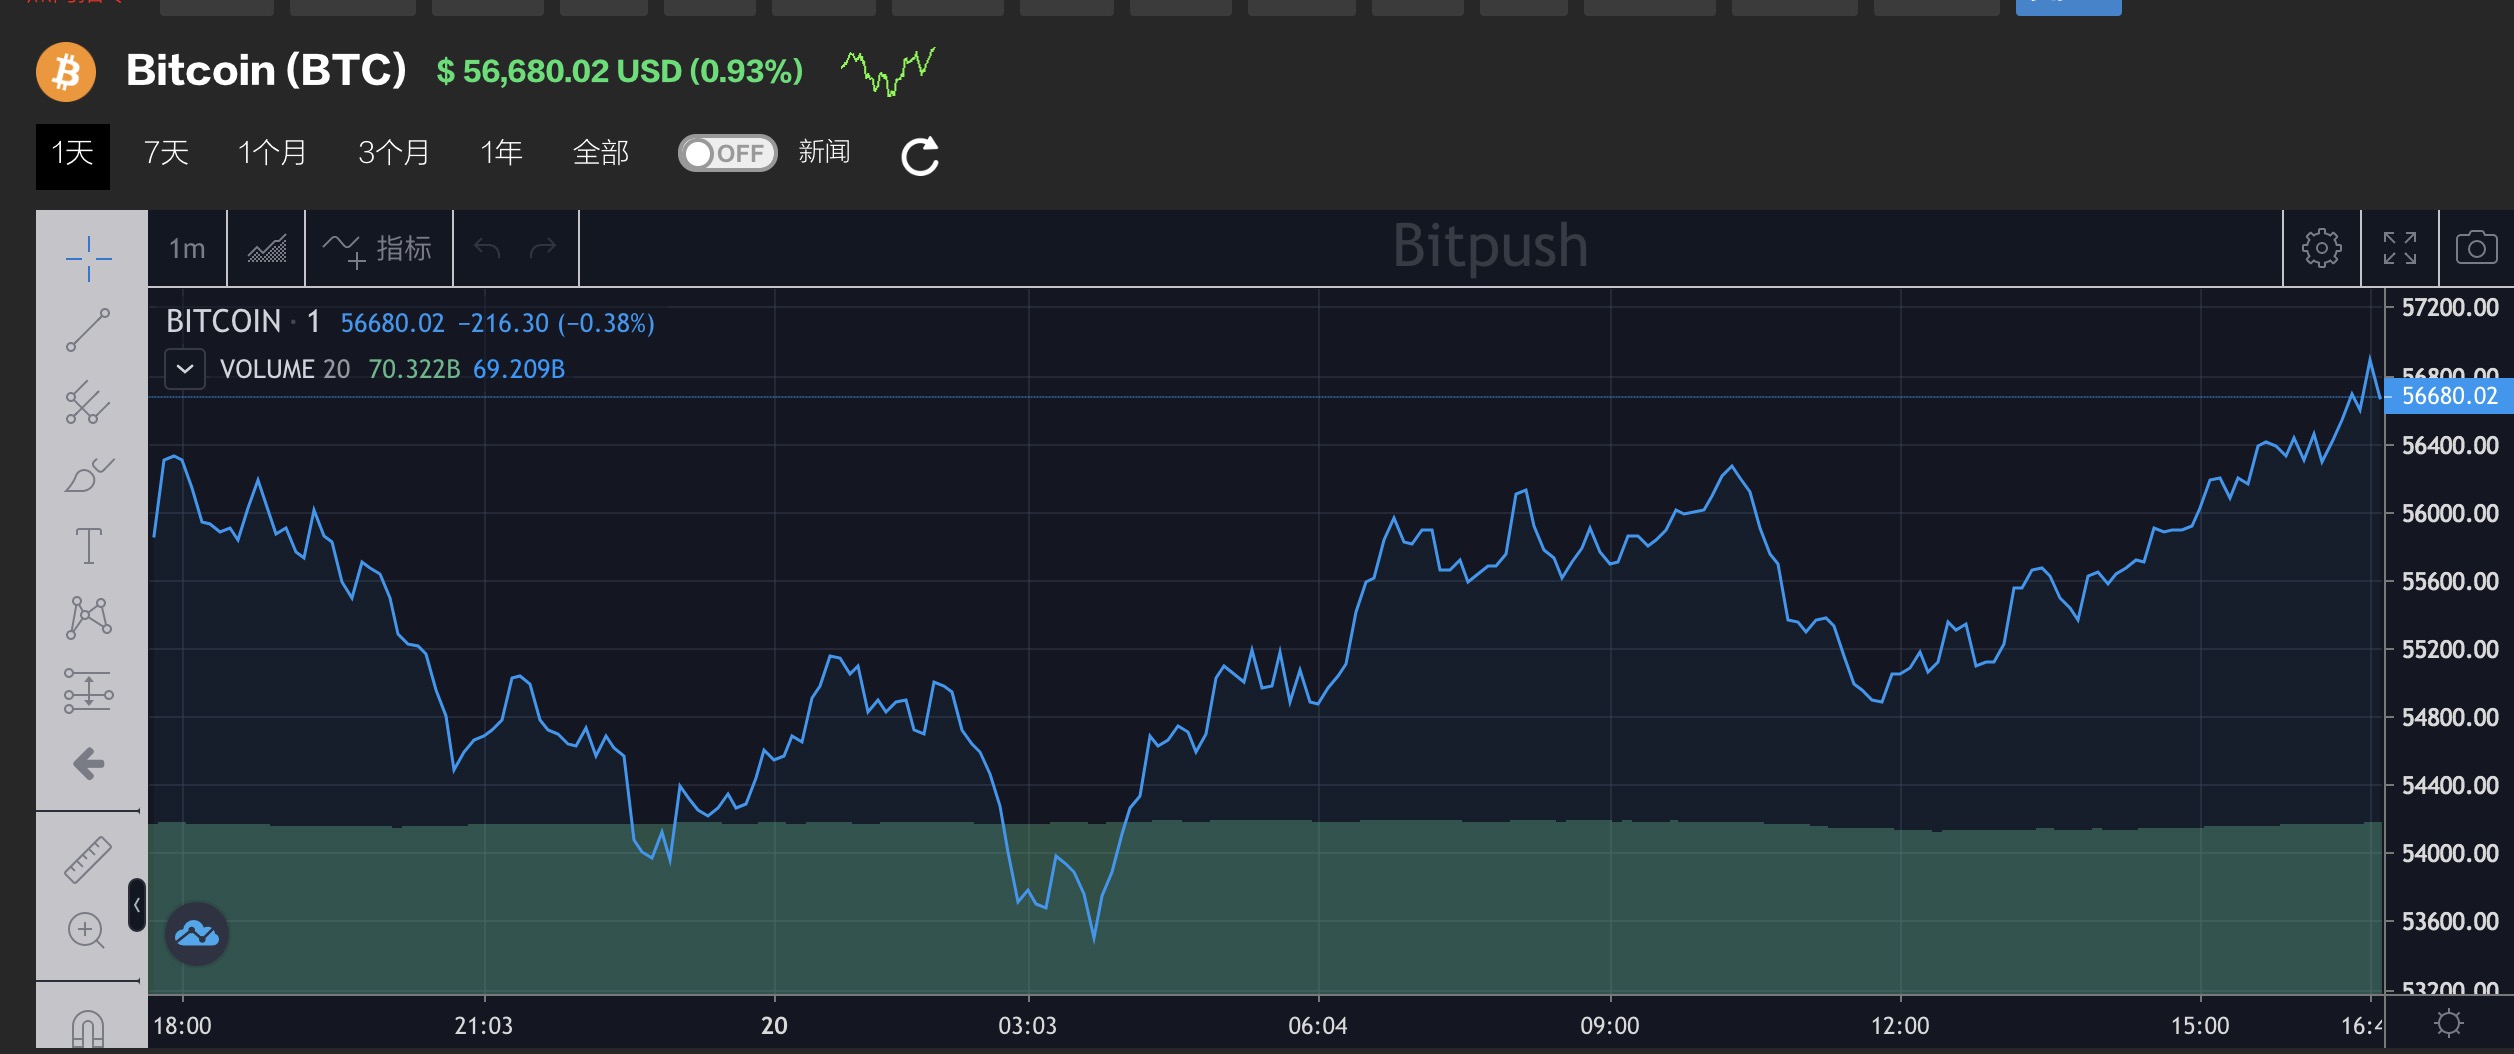2514x1054 pixels.
Task: Refresh the chart with reload button
Action: tap(920, 156)
